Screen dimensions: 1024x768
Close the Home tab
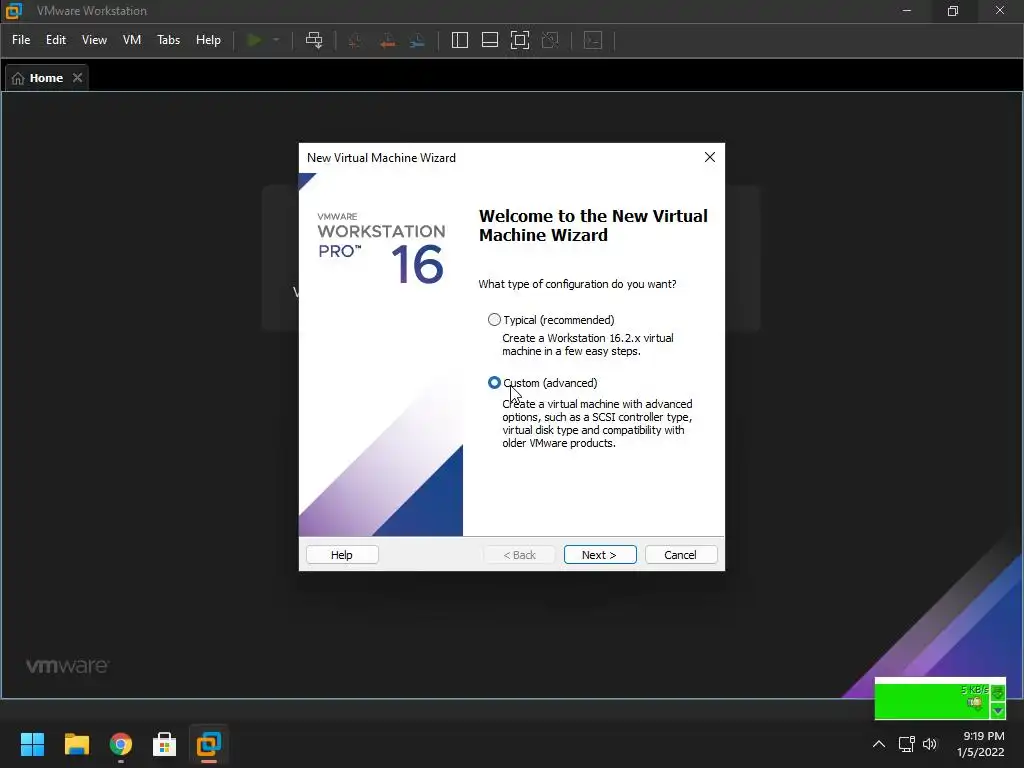point(78,78)
